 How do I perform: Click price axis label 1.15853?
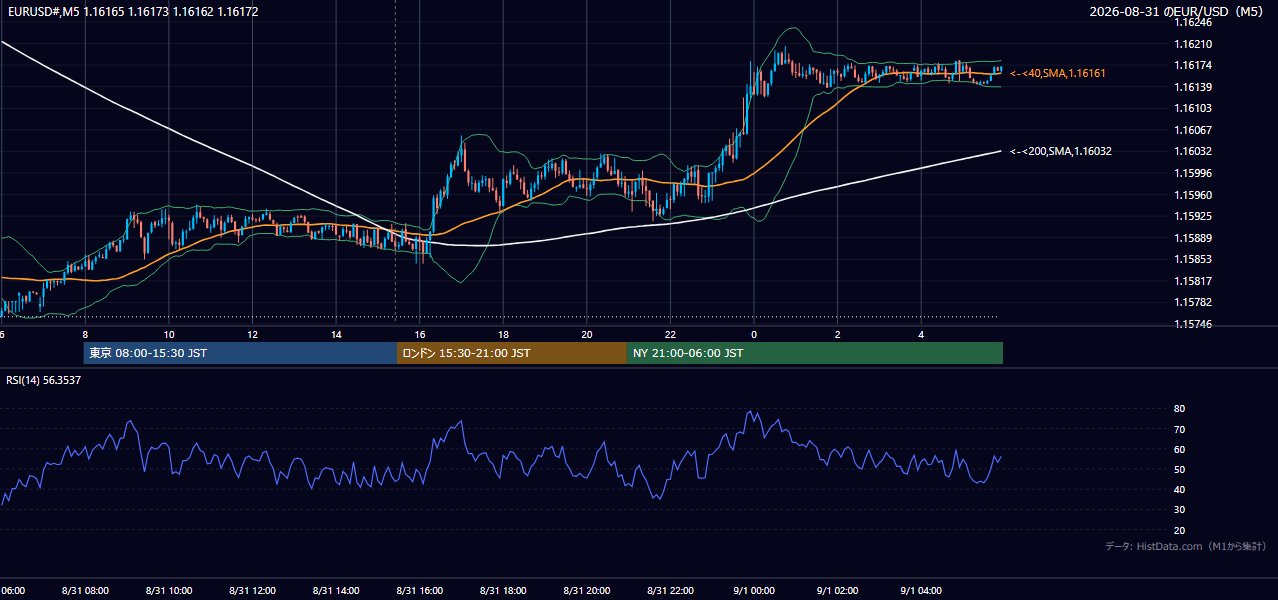(1192, 259)
